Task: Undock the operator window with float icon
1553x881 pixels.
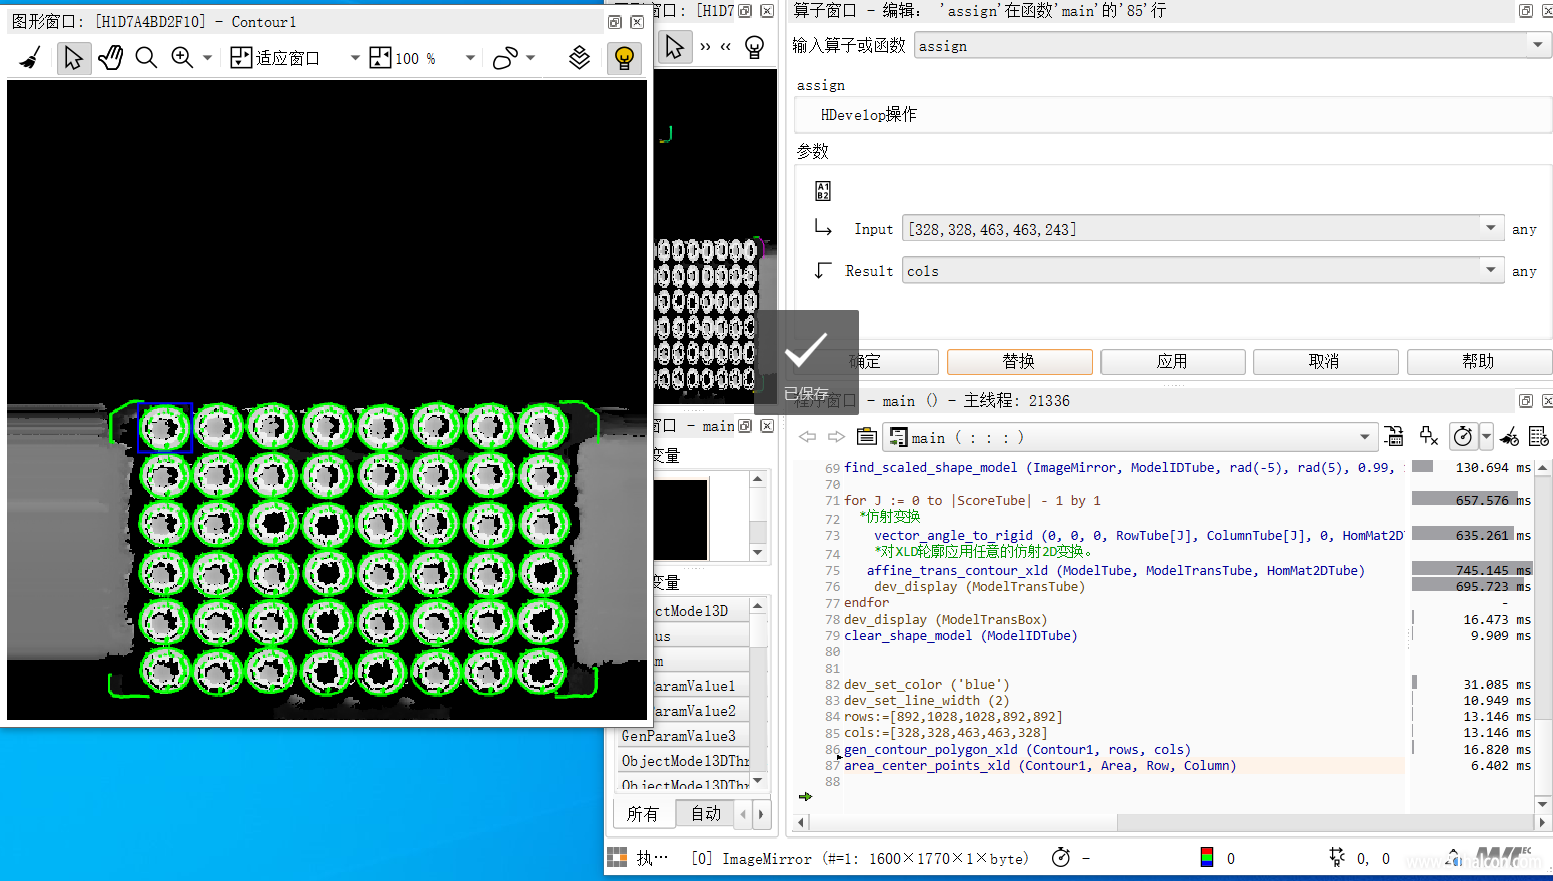Action: pos(1526,10)
